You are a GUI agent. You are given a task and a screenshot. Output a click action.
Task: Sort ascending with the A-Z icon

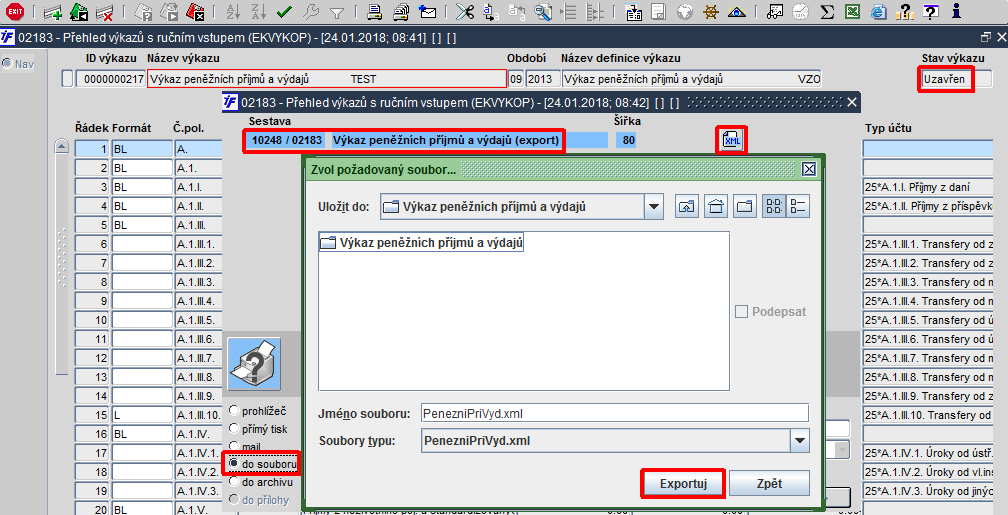[233, 12]
